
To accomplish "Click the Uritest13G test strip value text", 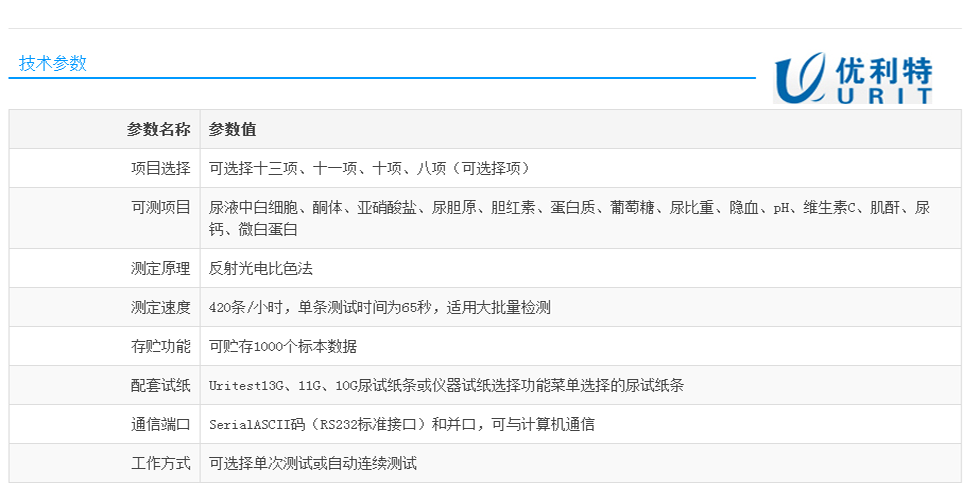I will (x=446, y=385).
